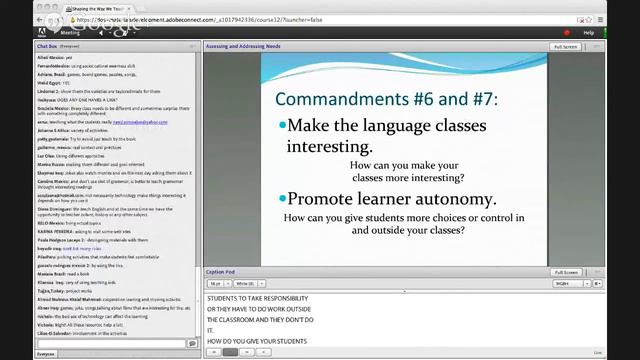Open the Chrome hamburger menu
Screen dimensions: 640x360
pos(600,20)
